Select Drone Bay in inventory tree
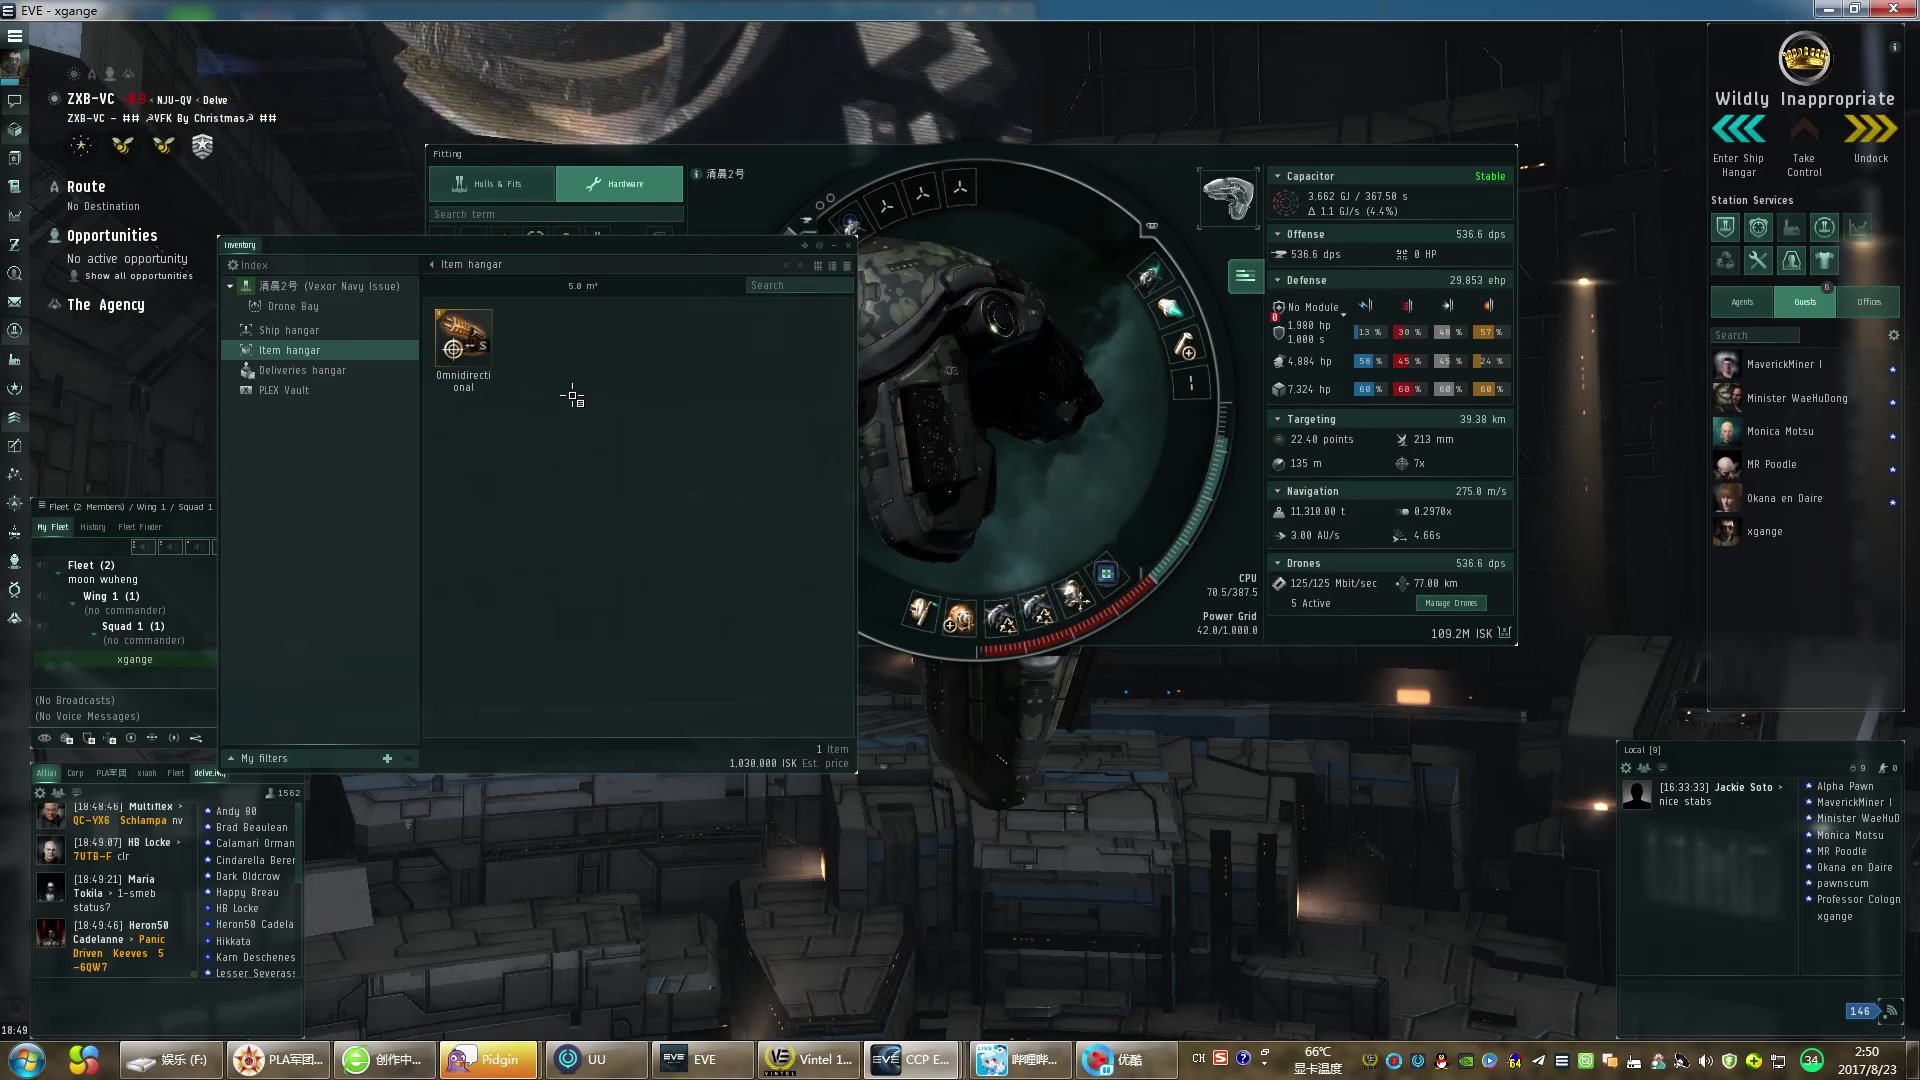The height and width of the screenshot is (1080, 1920). pyautogui.click(x=292, y=306)
